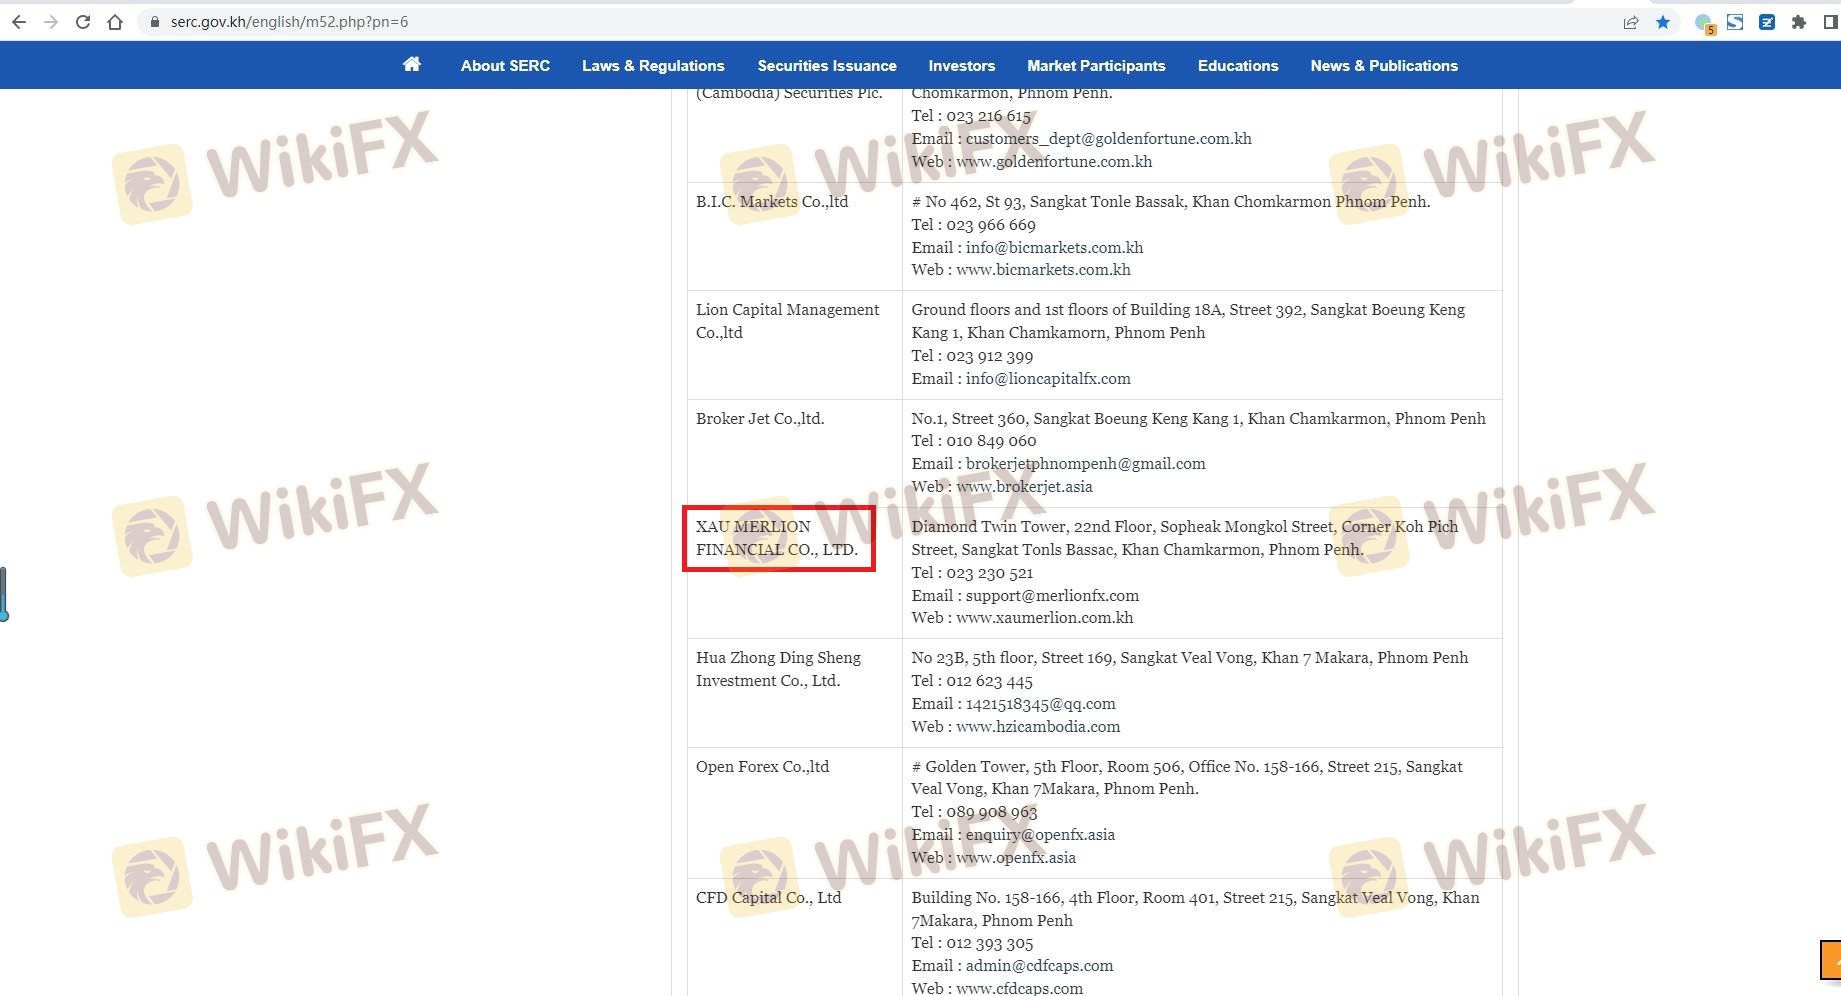Expand the Market Participants menu
1841x996 pixels.
(1096, 66)
